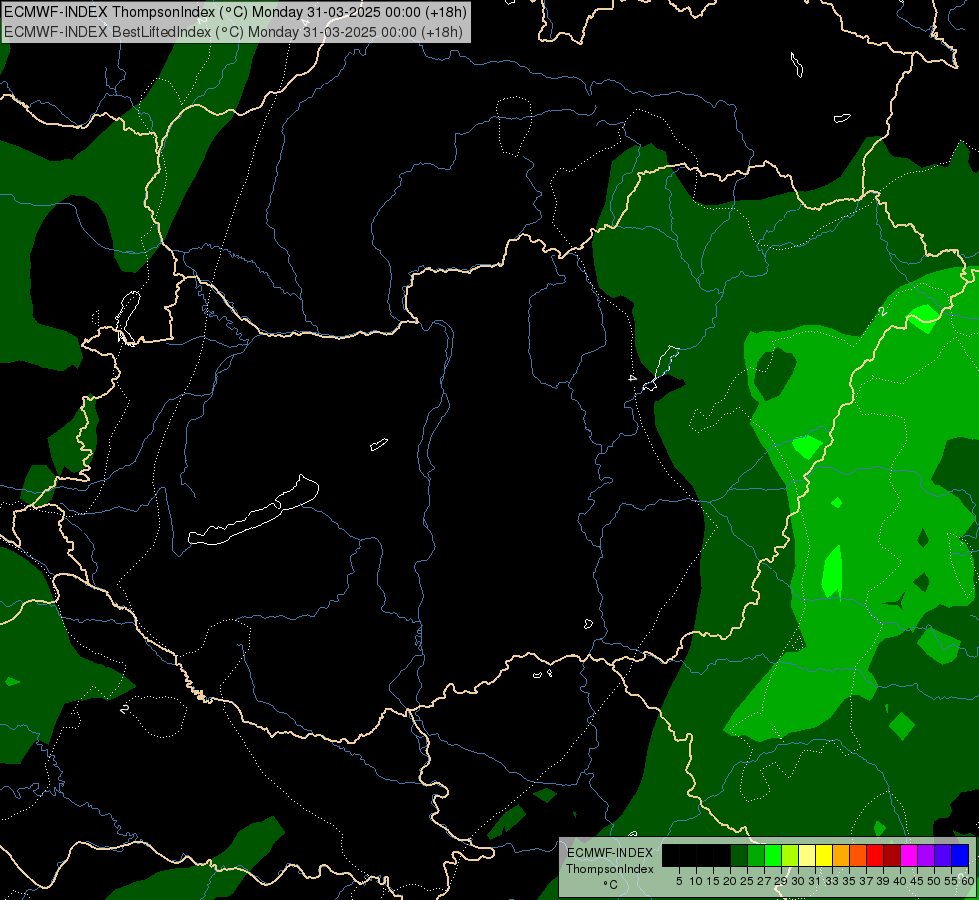Pick the dark red 39–40 legend swatch
979x900 pixels.
(891, 855)
